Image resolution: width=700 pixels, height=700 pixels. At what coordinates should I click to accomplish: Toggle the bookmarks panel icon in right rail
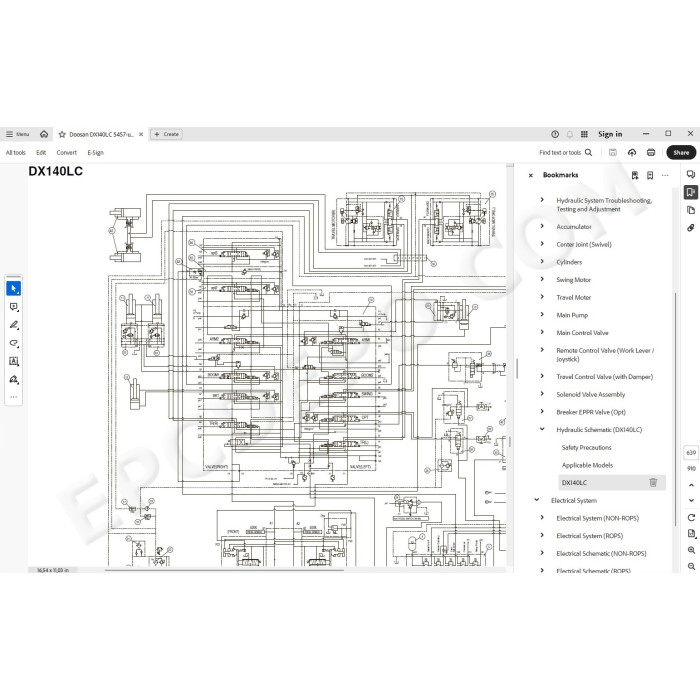click(691, 192)
